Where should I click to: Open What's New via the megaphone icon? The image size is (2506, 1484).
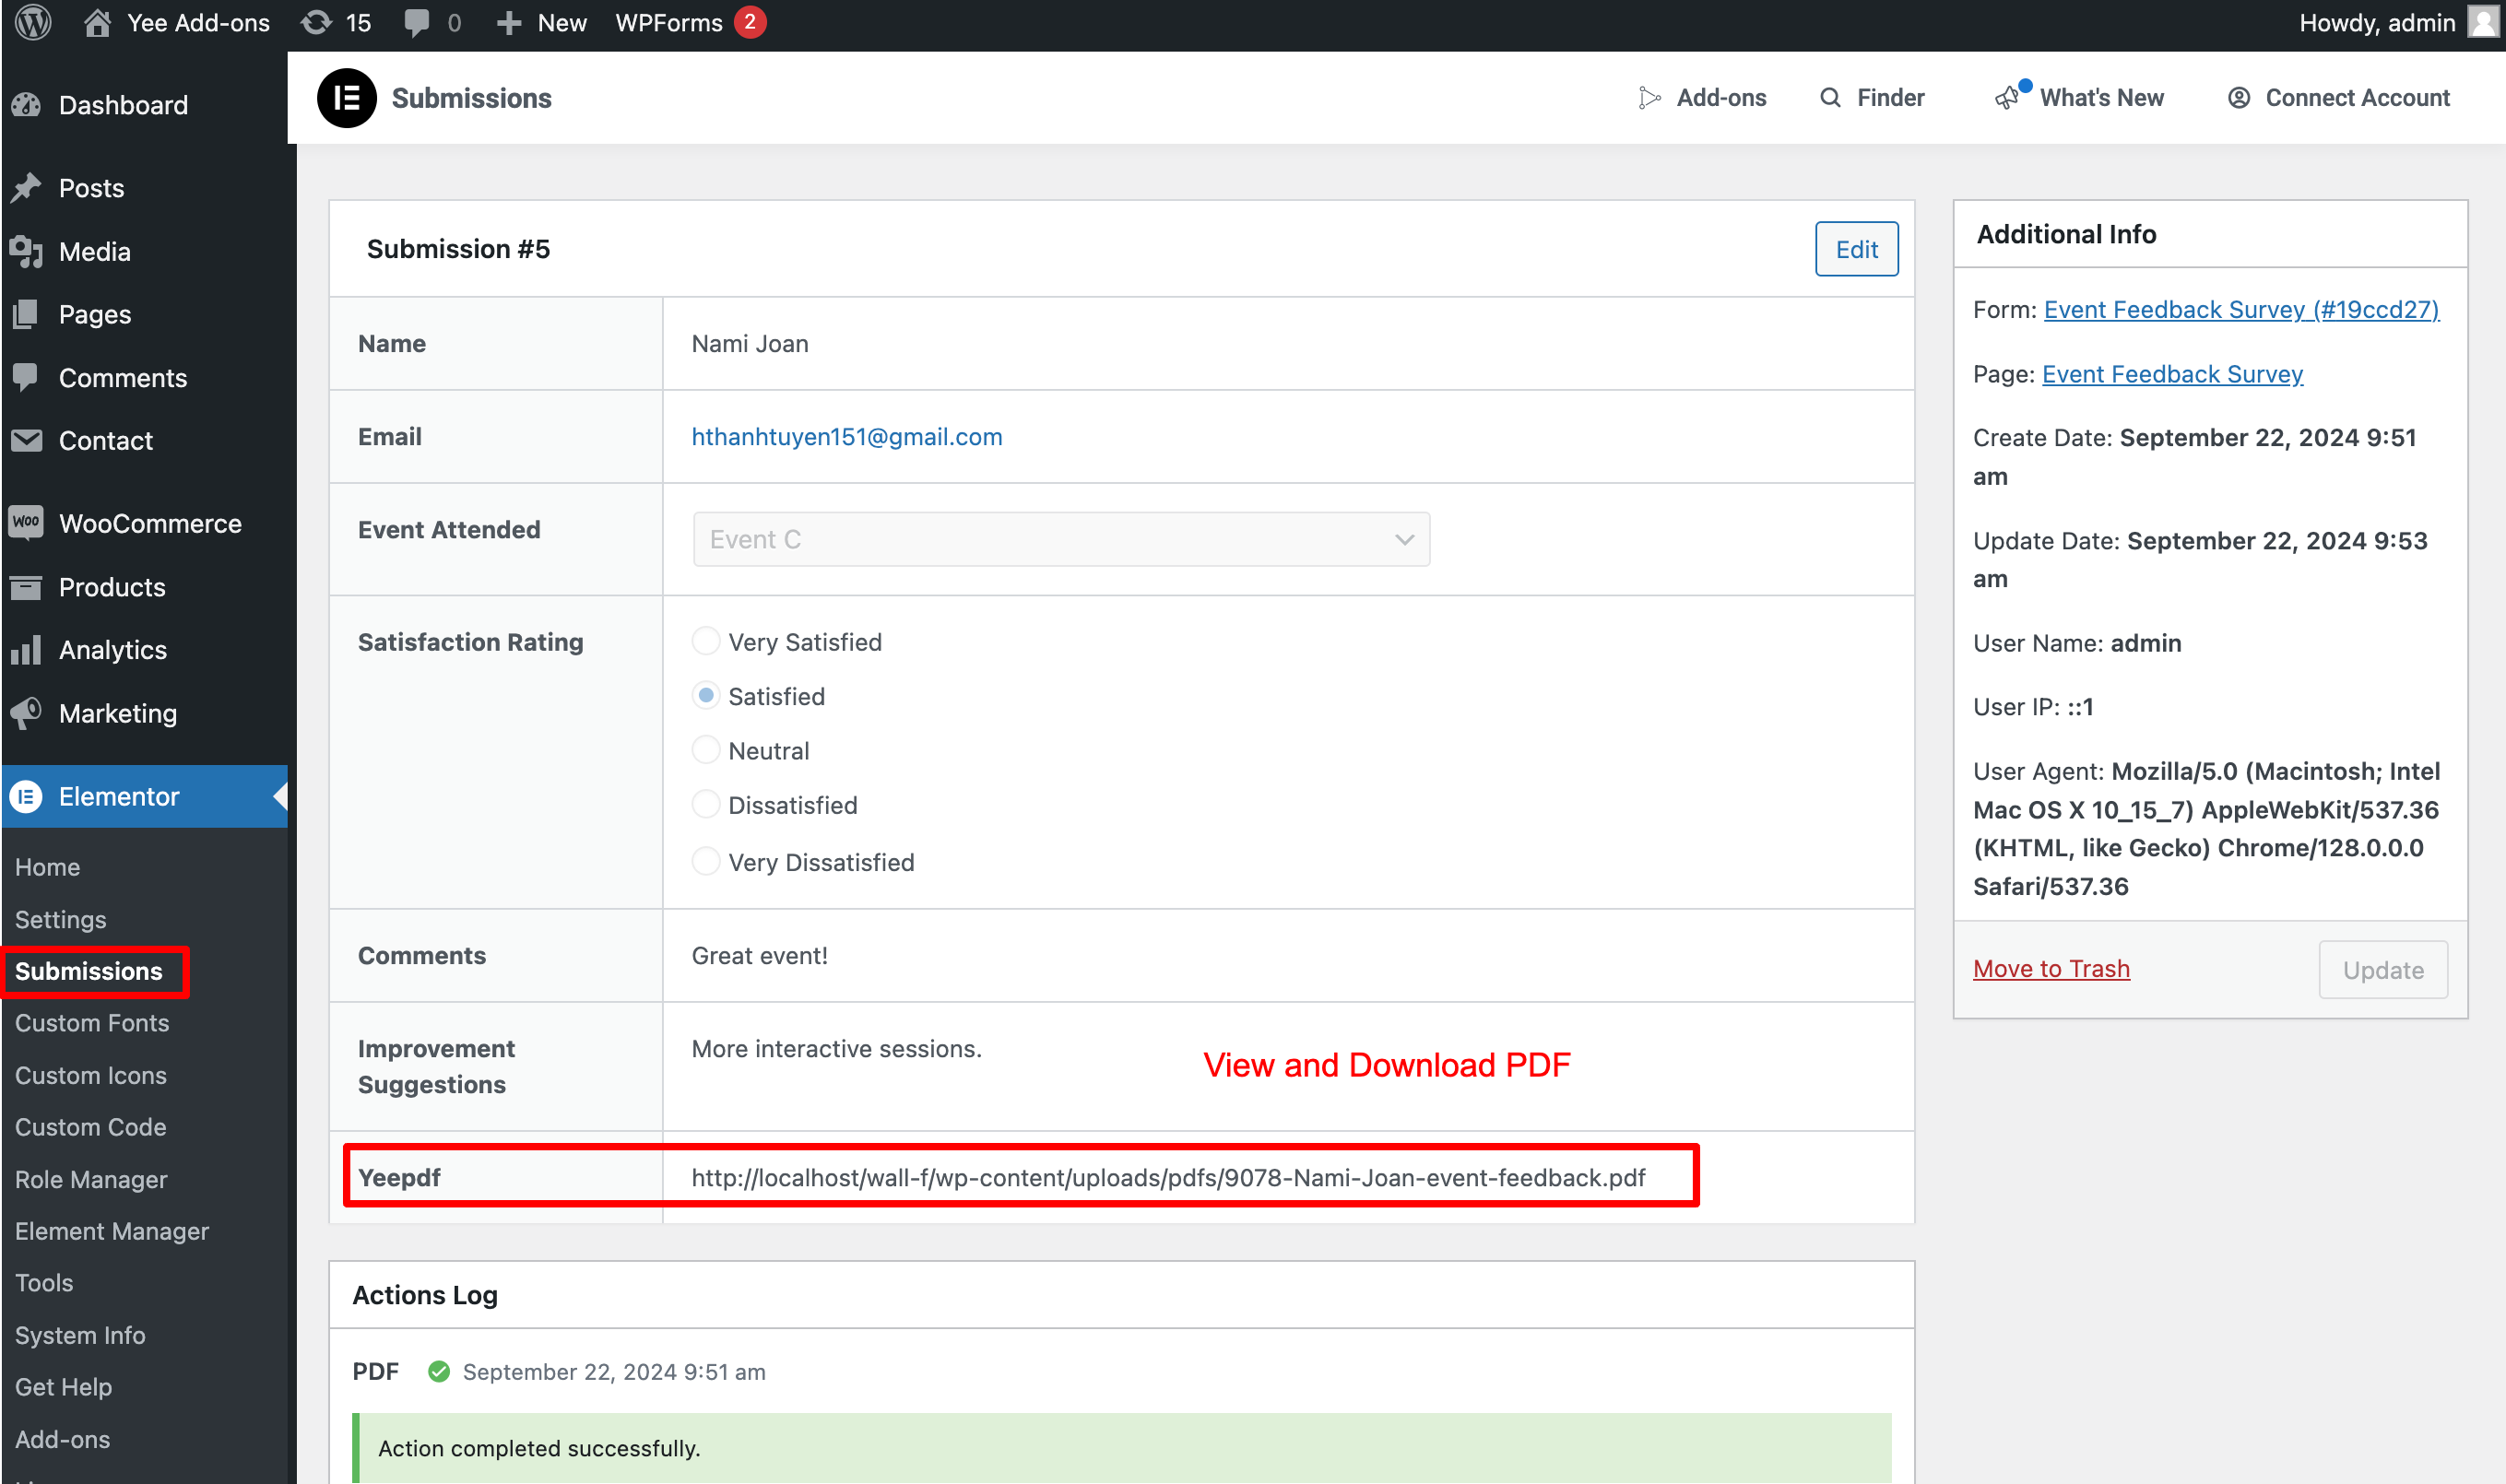tap(2008, 97)
